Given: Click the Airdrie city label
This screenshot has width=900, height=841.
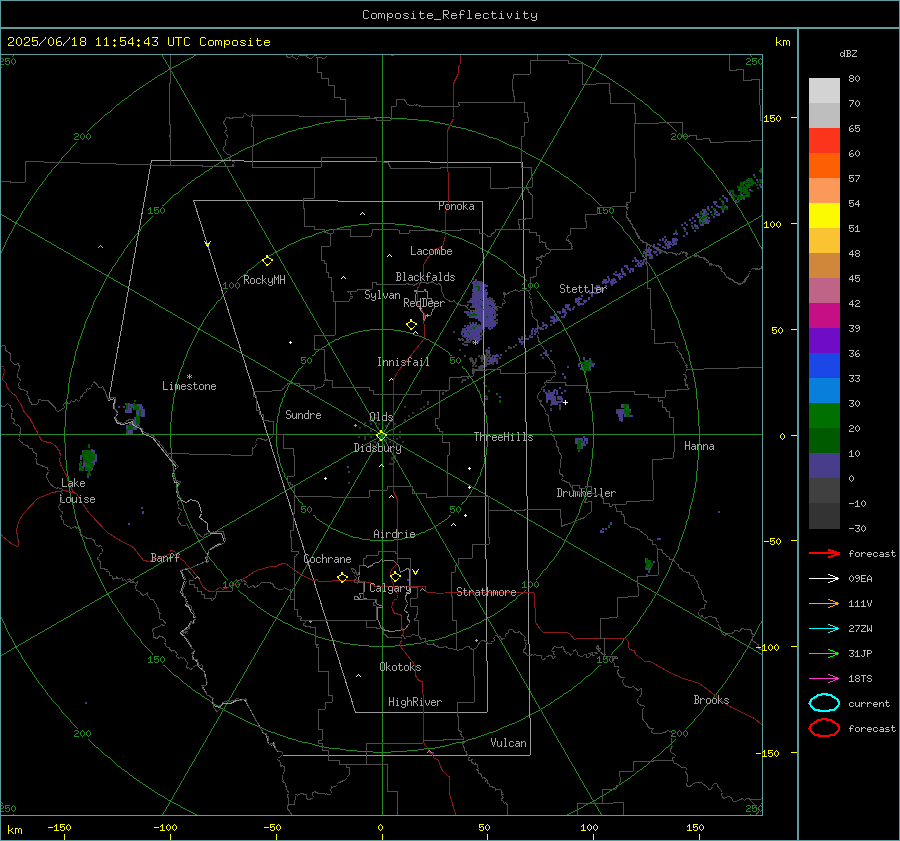Looking at the screenshot, I should tap(394, 534).
